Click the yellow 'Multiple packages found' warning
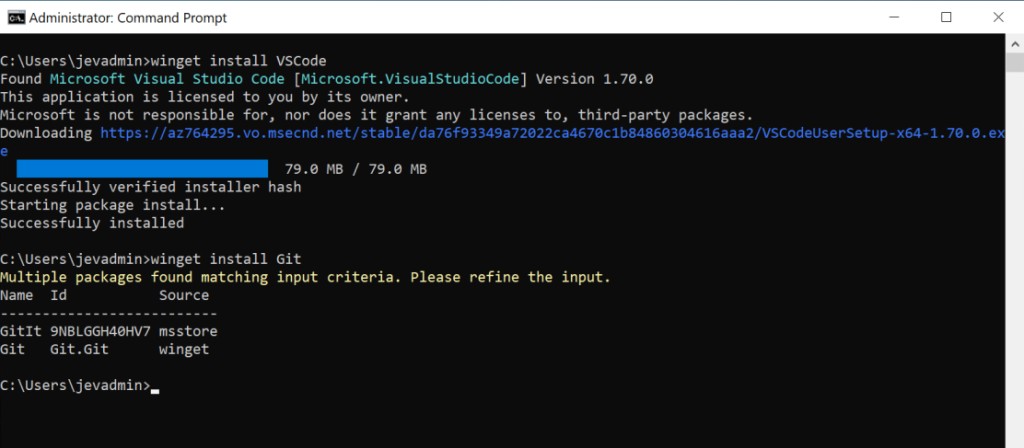Image resolution: width=1024 pixels, height=448 pixels. pos(305,277)
